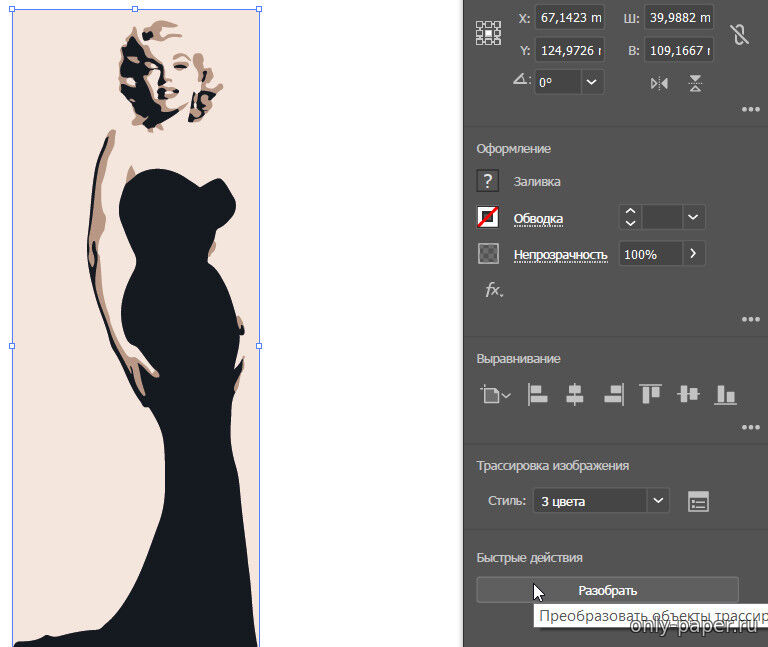Align objects to horizontal center
Image resolution: width=768 pixels, height=647 pixels.
[x=574, y=394]
